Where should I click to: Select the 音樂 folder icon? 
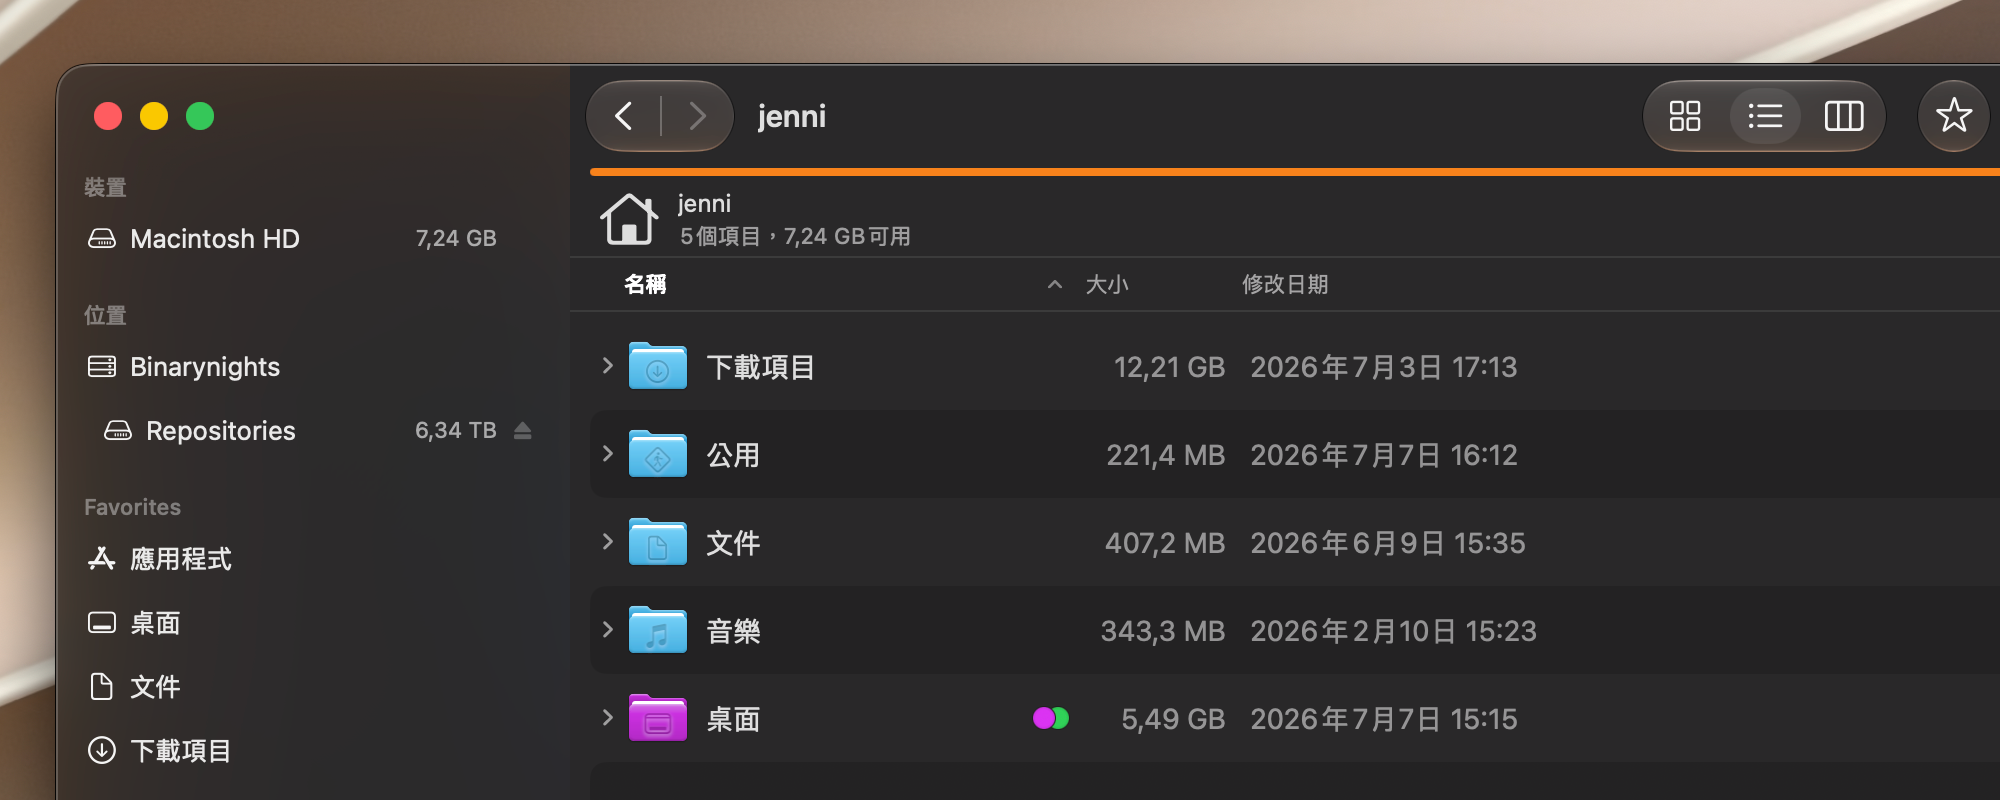click(658, 630)
